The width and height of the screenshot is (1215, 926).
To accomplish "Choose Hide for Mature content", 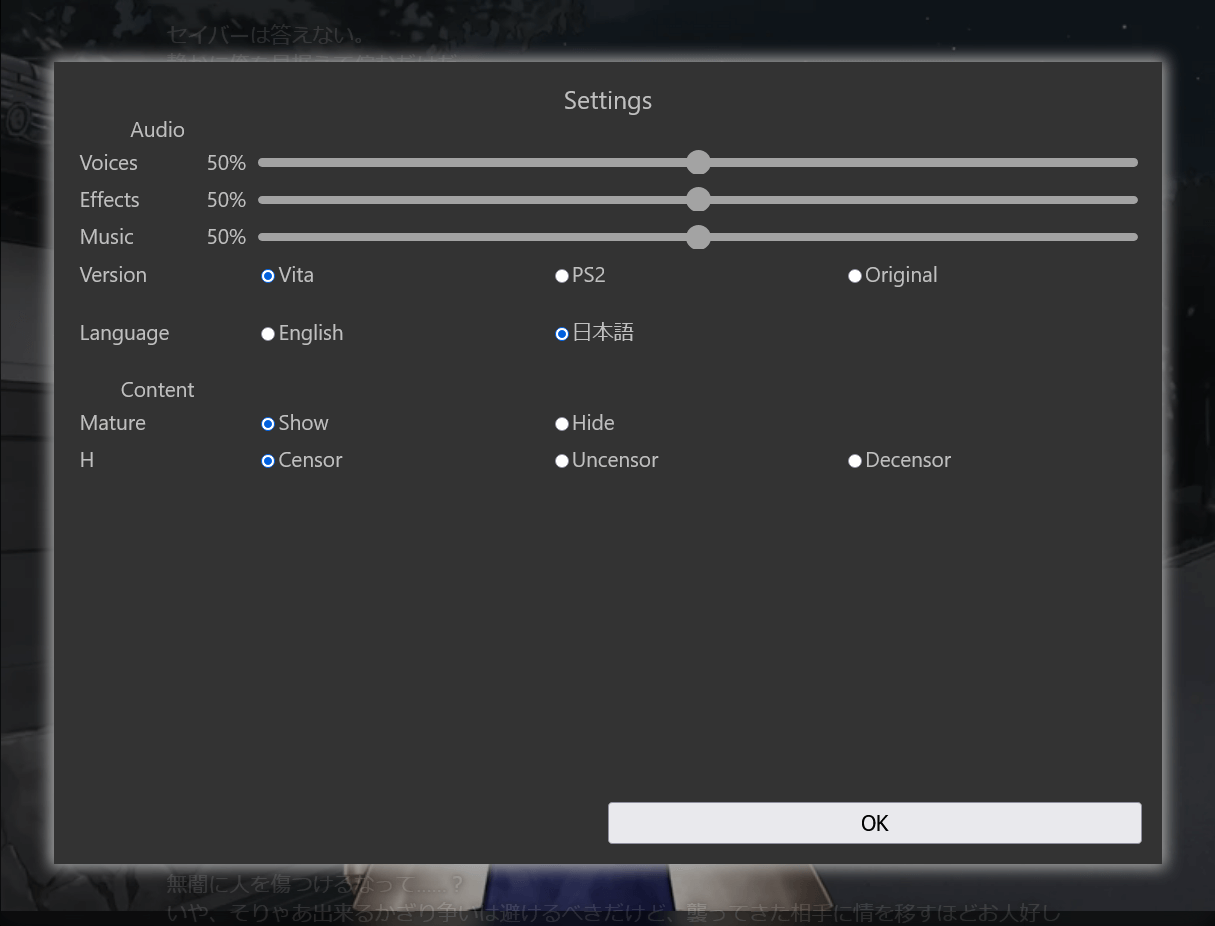I will [562, 424].
